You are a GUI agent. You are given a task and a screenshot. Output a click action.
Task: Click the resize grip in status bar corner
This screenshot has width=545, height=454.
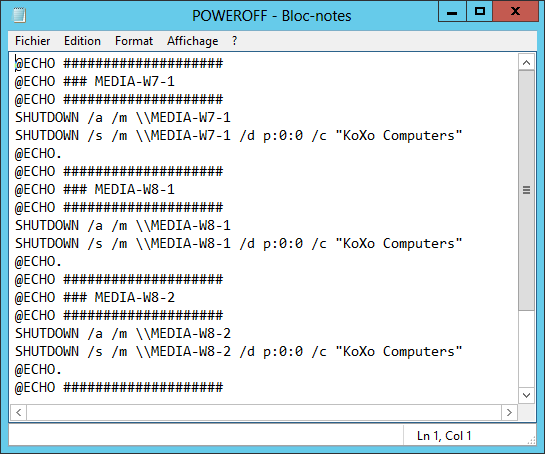click(x=531, y=440)
